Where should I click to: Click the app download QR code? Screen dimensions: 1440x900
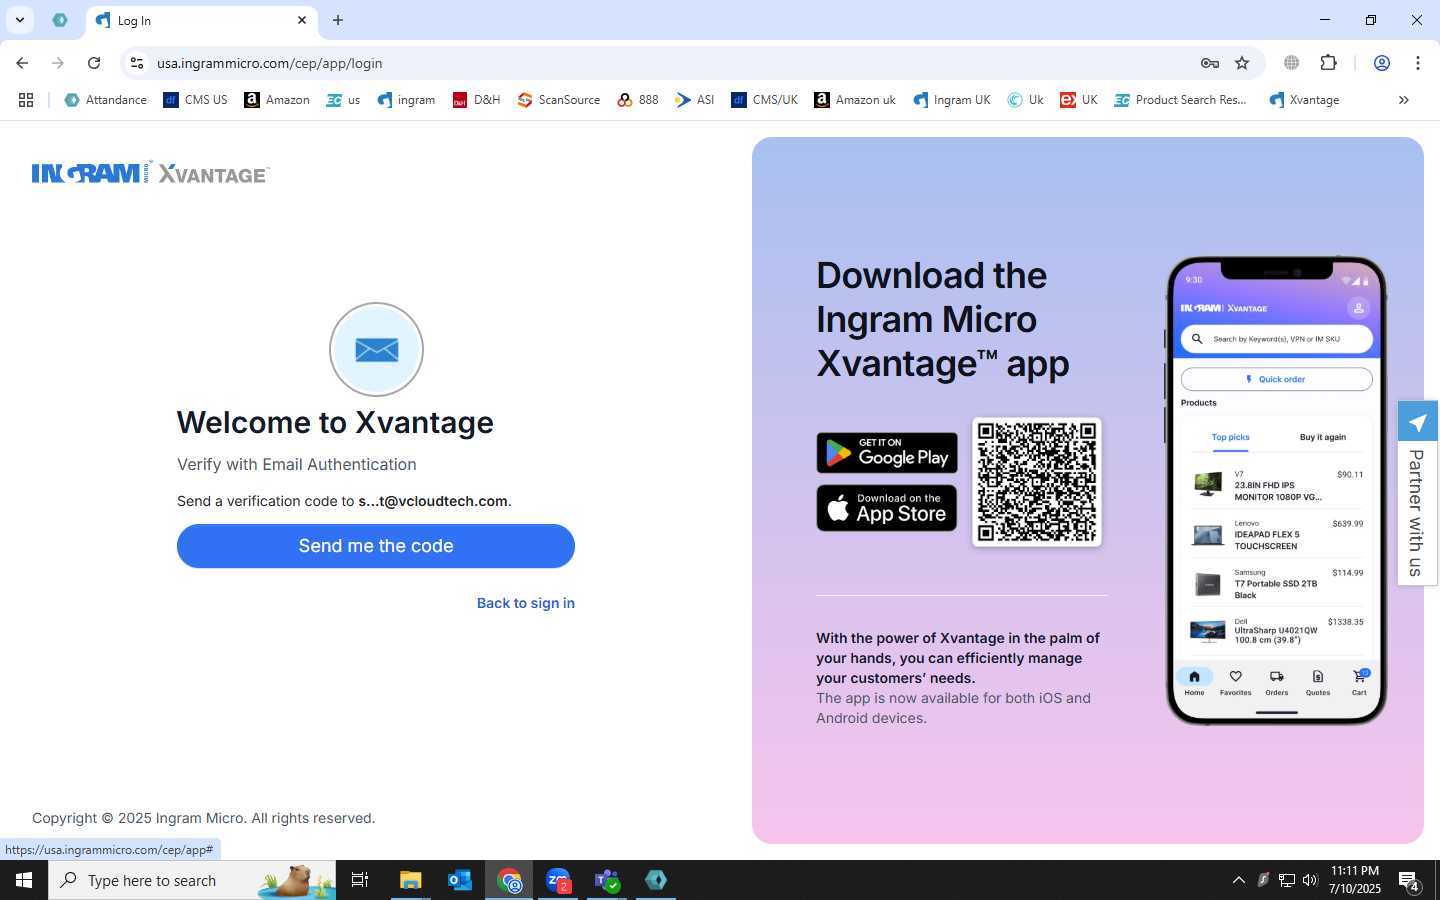pos(1037,482)
